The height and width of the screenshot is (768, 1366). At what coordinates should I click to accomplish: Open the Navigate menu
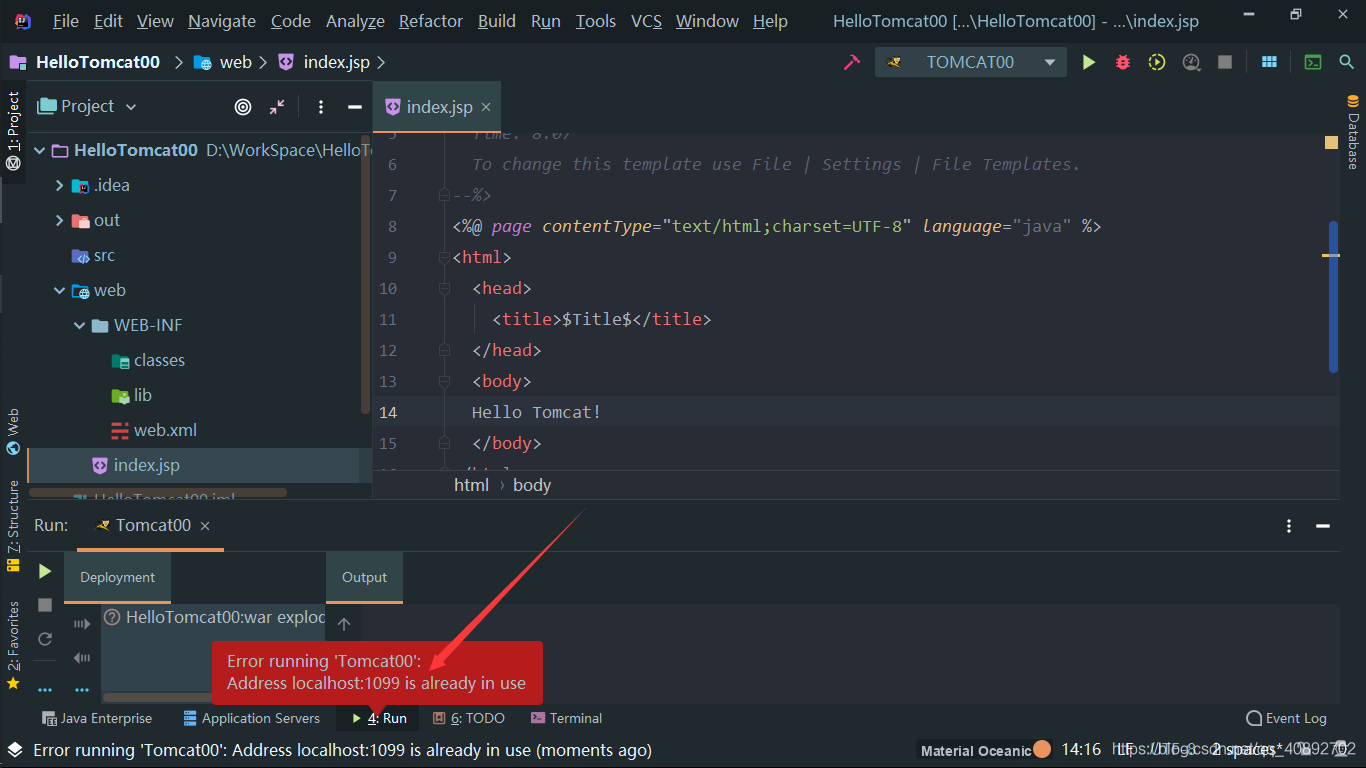pyautogui.click(x=222, y=21)
